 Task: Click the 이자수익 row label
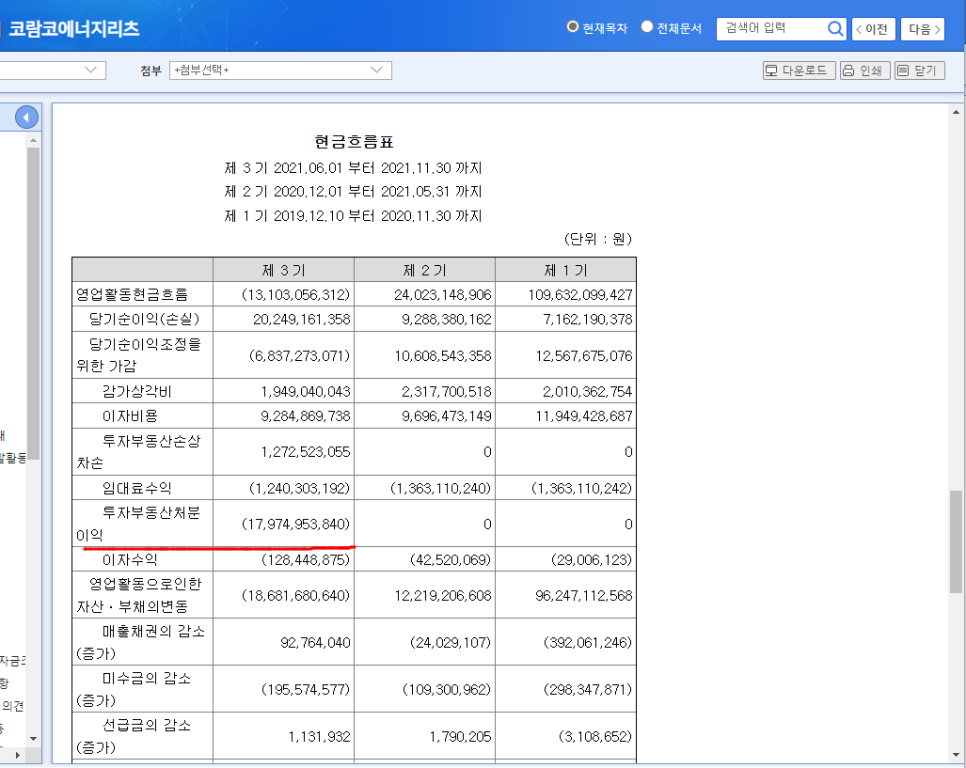[x=130, y=559]
